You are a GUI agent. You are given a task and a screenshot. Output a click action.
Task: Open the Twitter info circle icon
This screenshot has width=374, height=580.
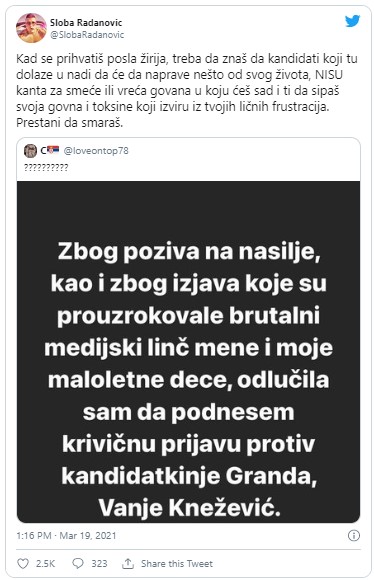[x=354, y=535]
